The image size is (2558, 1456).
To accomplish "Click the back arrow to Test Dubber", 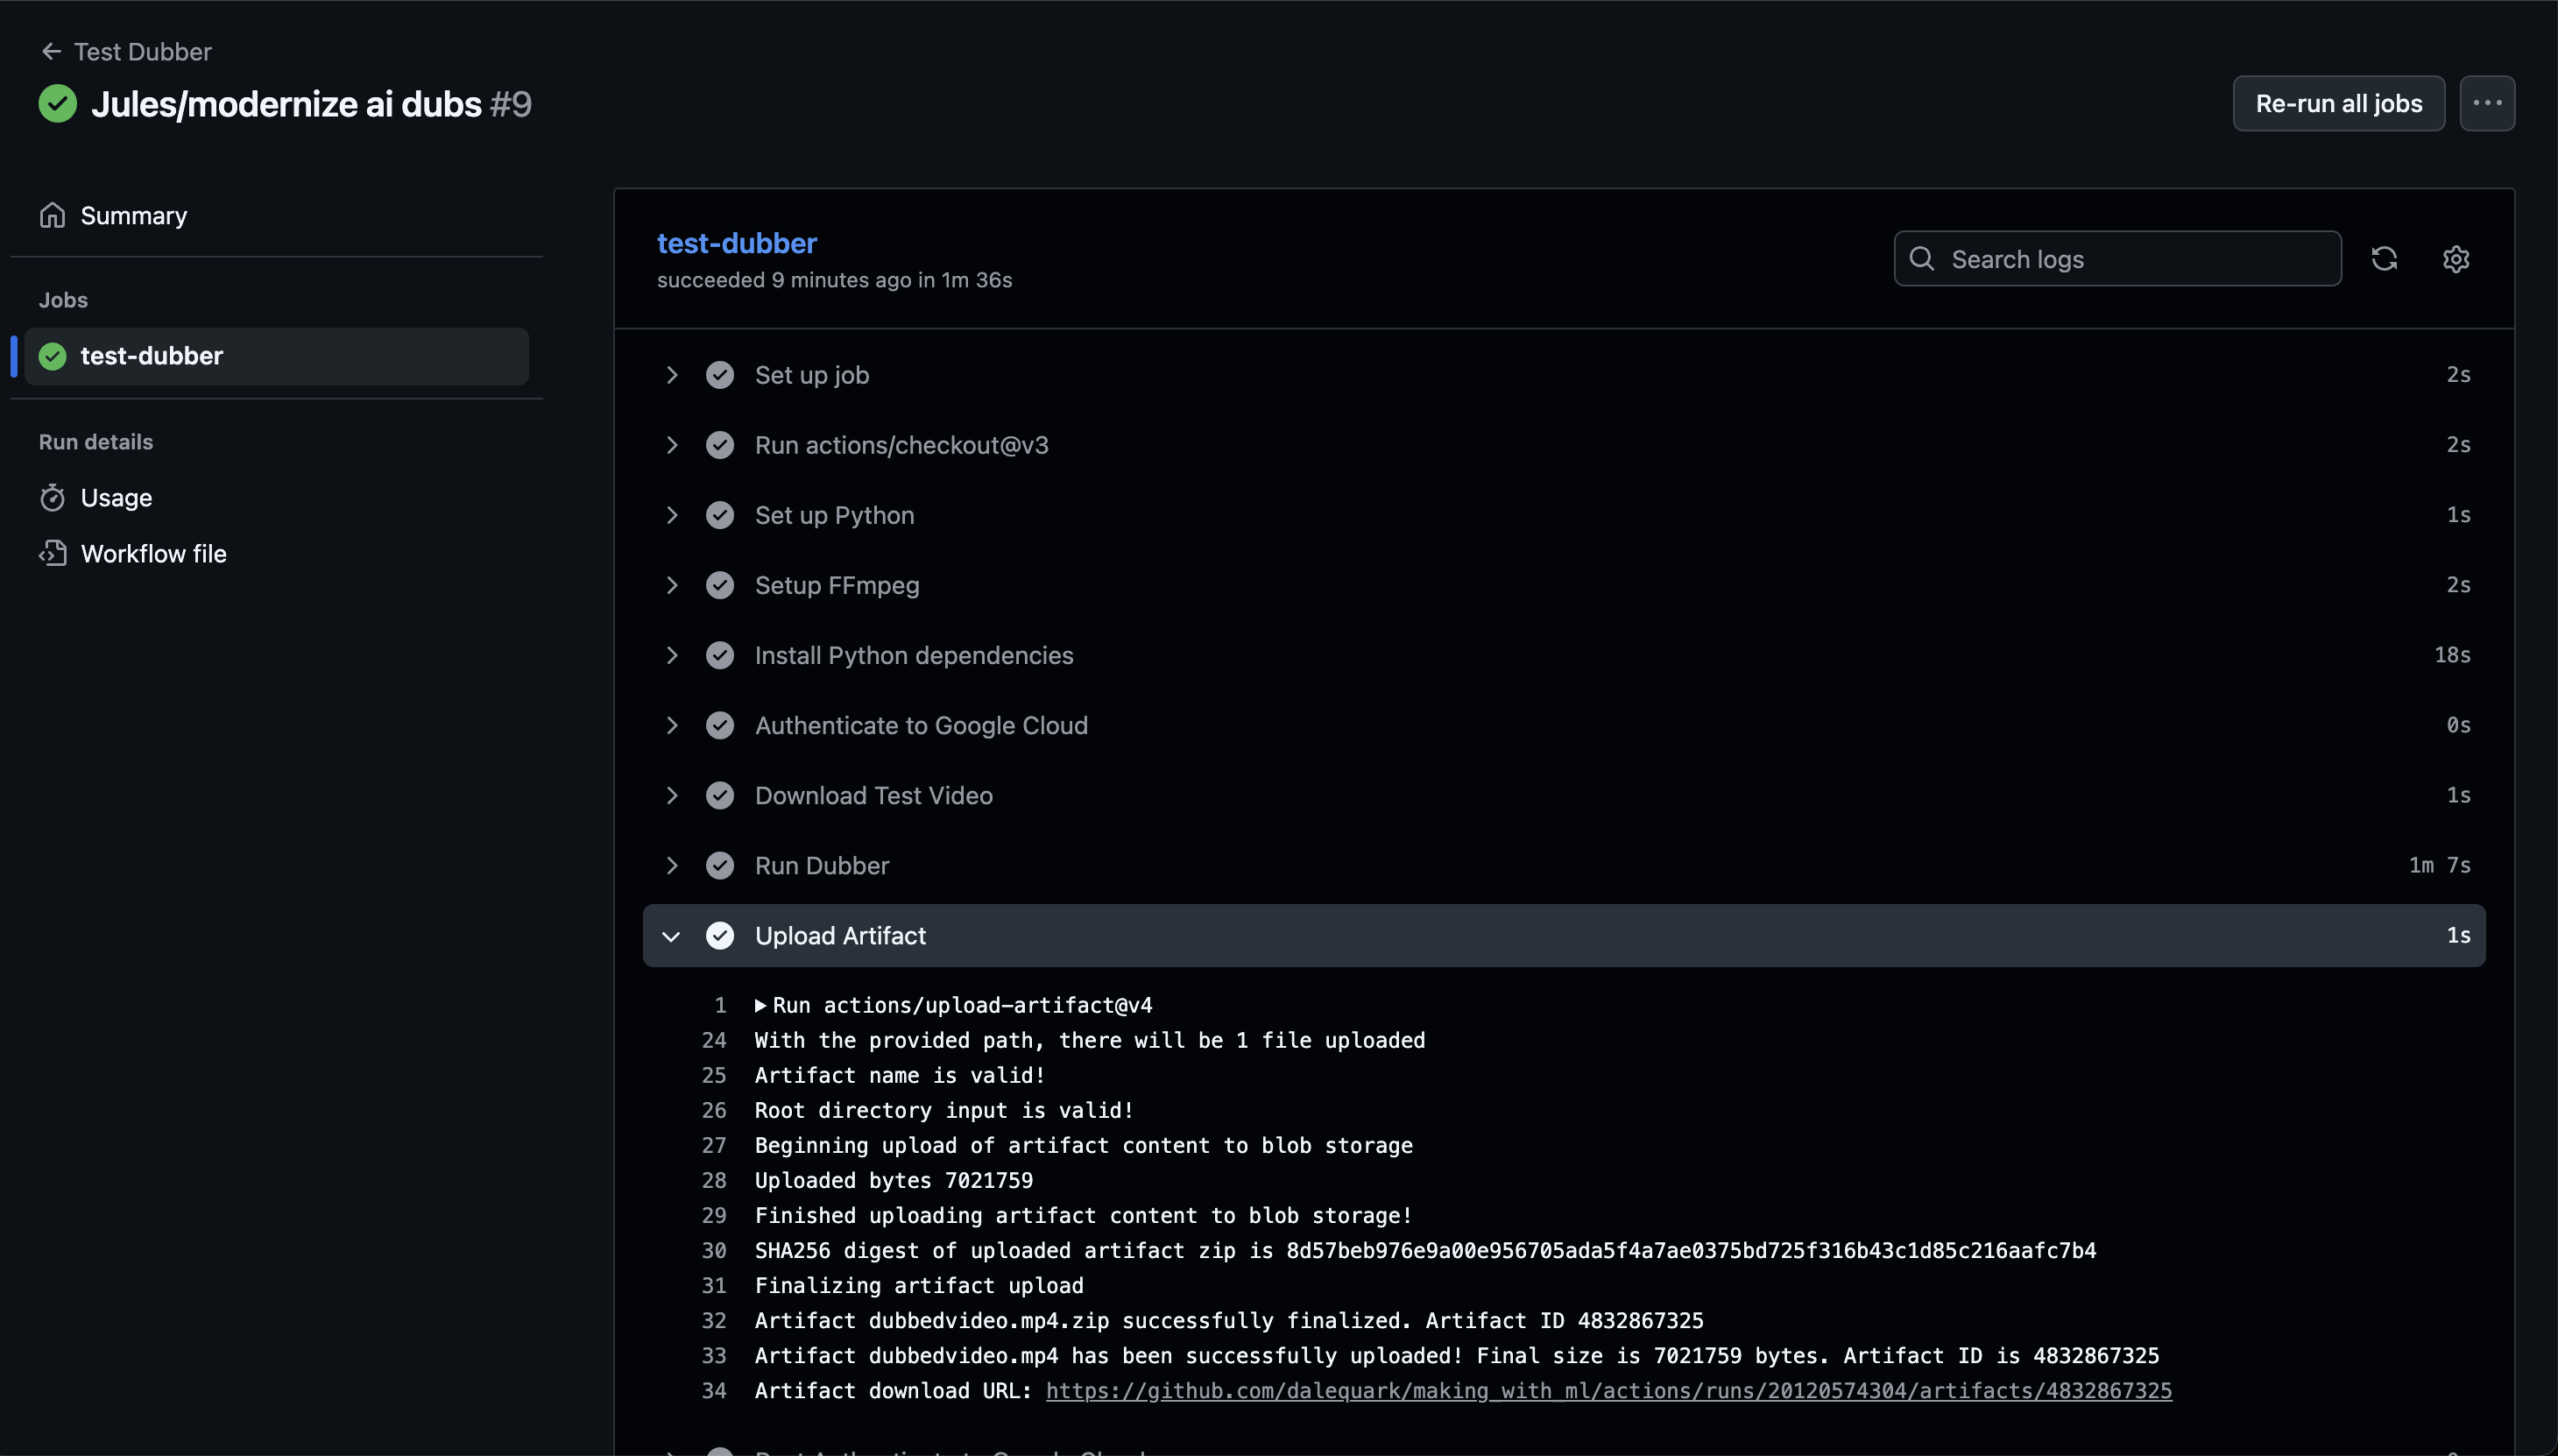I will coord(51,51).
